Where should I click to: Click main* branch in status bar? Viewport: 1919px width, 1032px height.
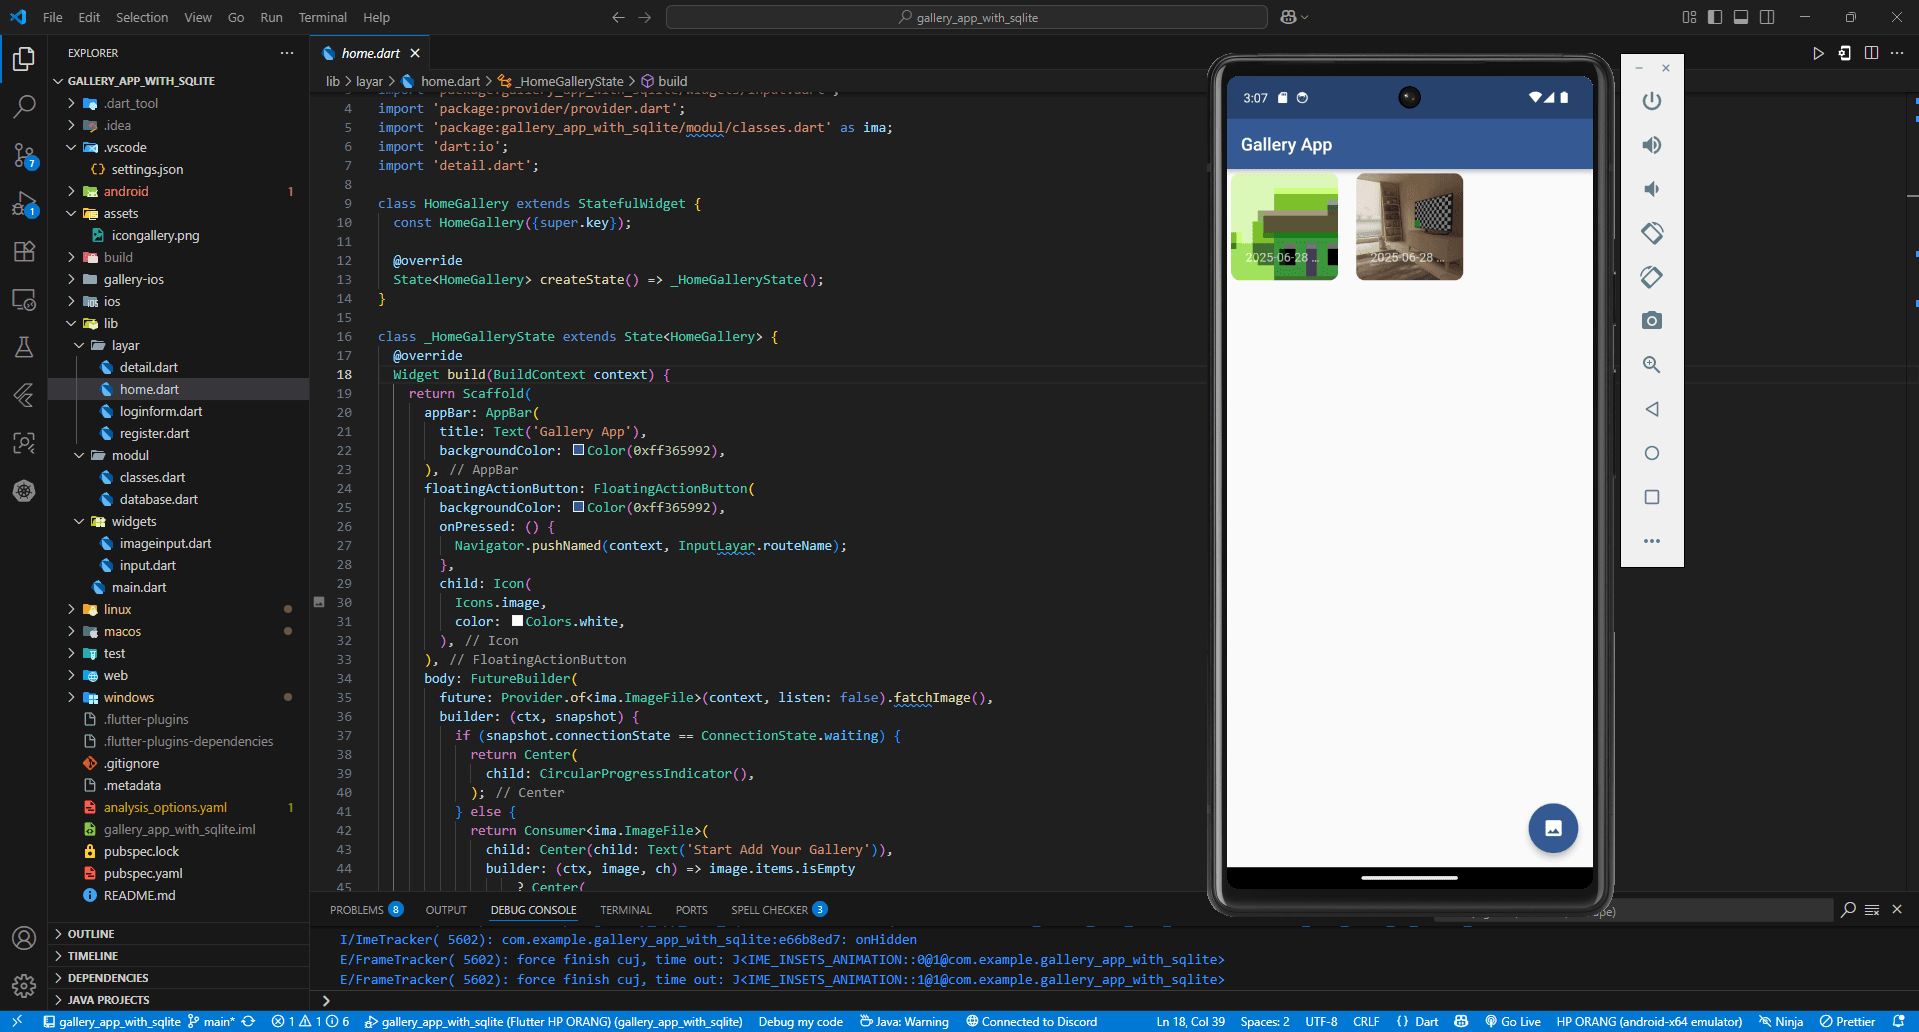point(212,1022)
